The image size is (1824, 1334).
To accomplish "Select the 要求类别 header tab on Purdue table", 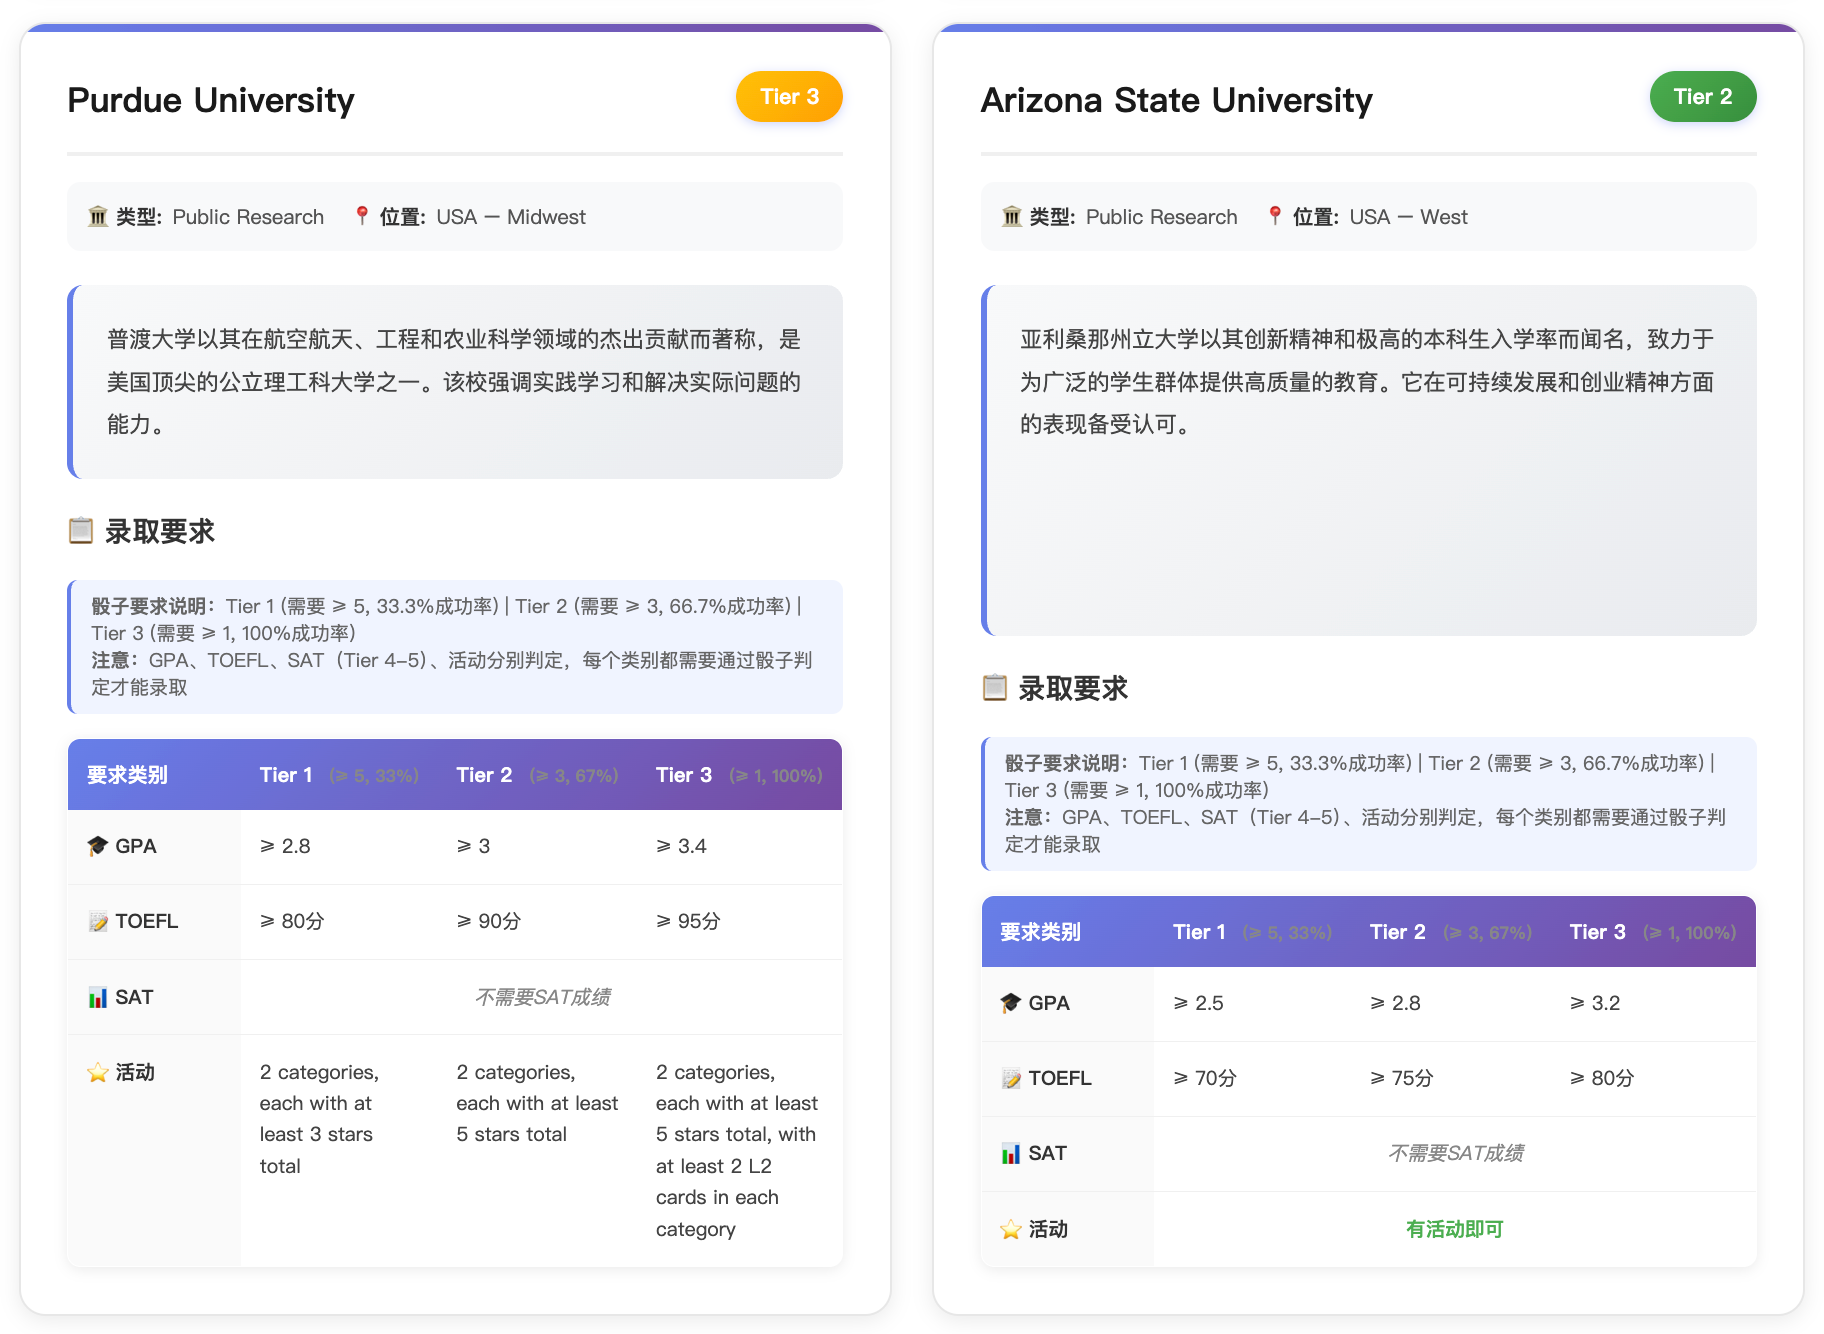I will click(127, 774).
